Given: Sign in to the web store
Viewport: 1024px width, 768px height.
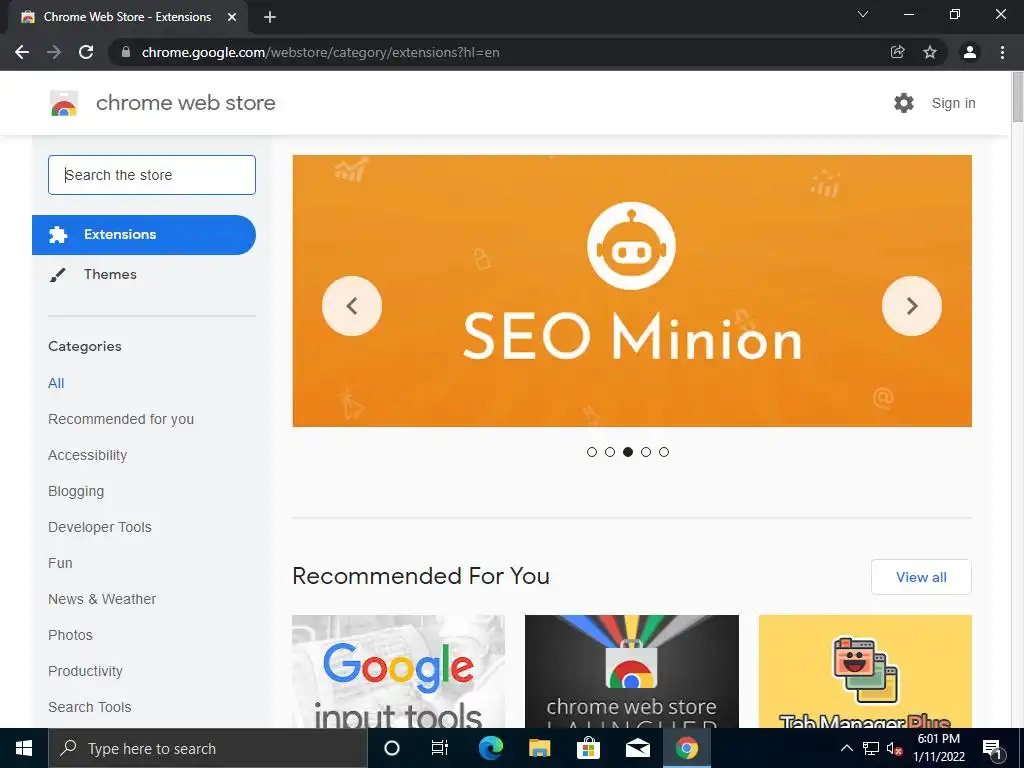Looking at the screenshot, I should click(x=953, y=103).
